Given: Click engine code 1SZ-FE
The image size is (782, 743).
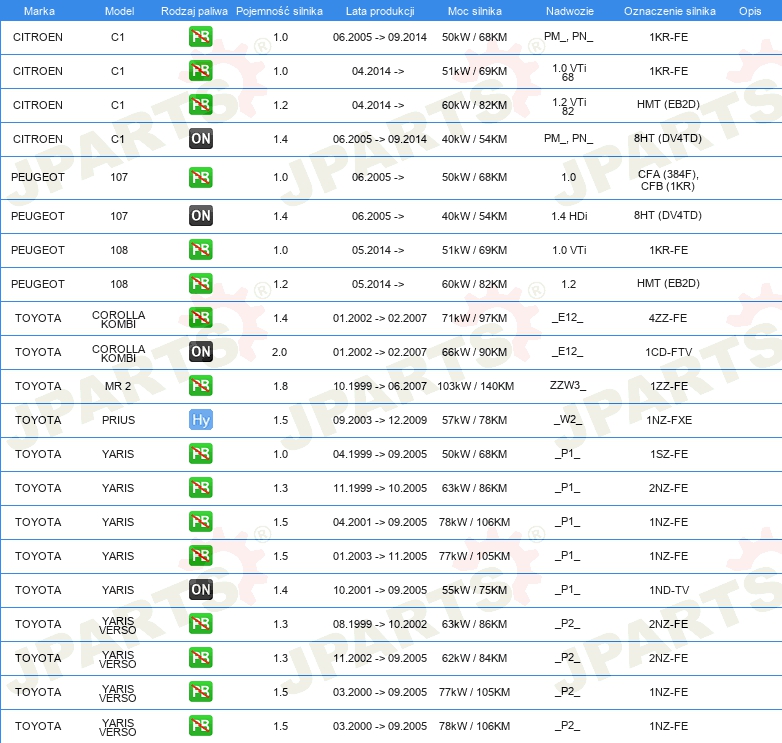Looking at the screenshot, I should pyautogui.click(x=668, y=454).
